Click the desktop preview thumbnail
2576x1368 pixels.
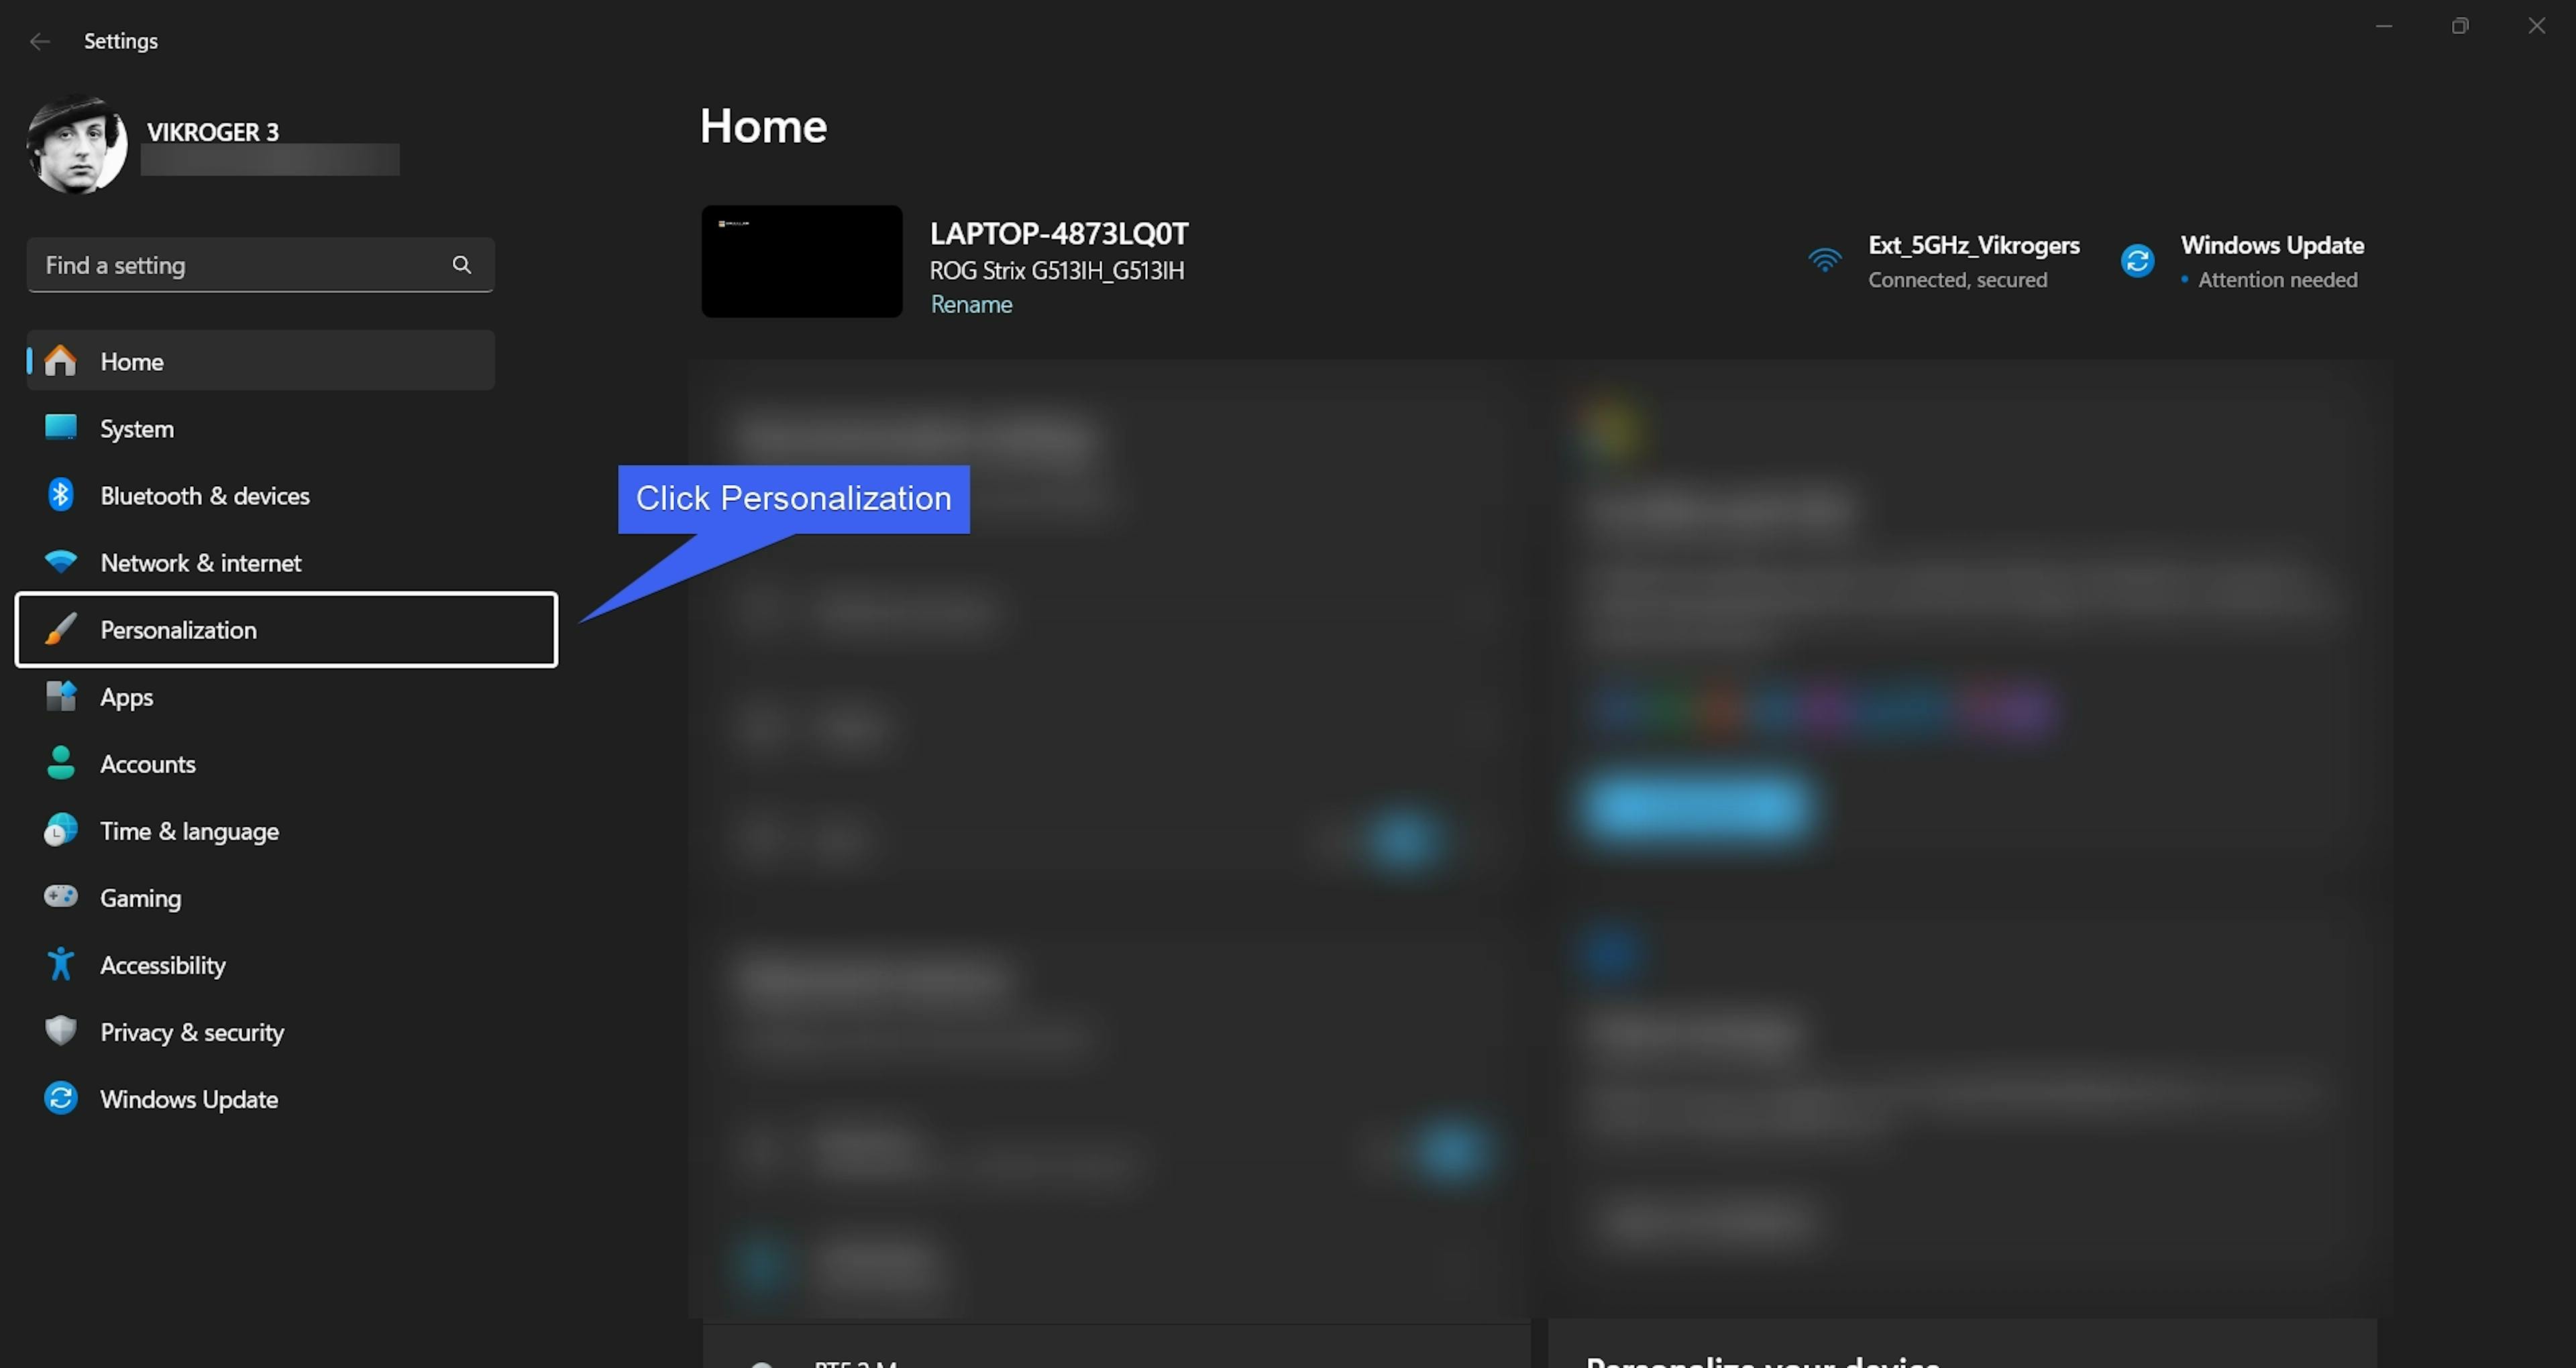coord(801,261)
